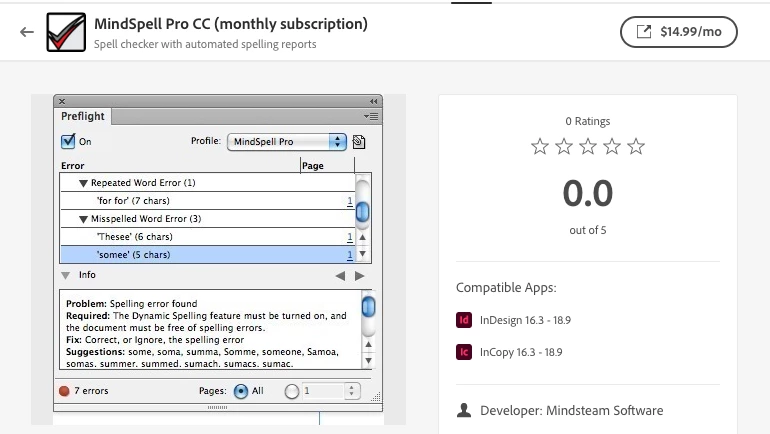
Task: Open the MindSpell Pro profile dropdown
Action: pyautogui.click(x=287, y=142)
